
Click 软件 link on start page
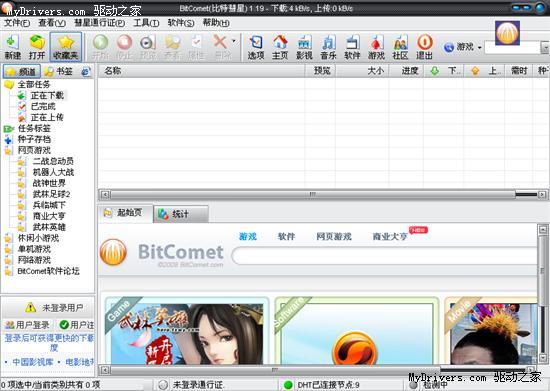(x=286, y=236)
